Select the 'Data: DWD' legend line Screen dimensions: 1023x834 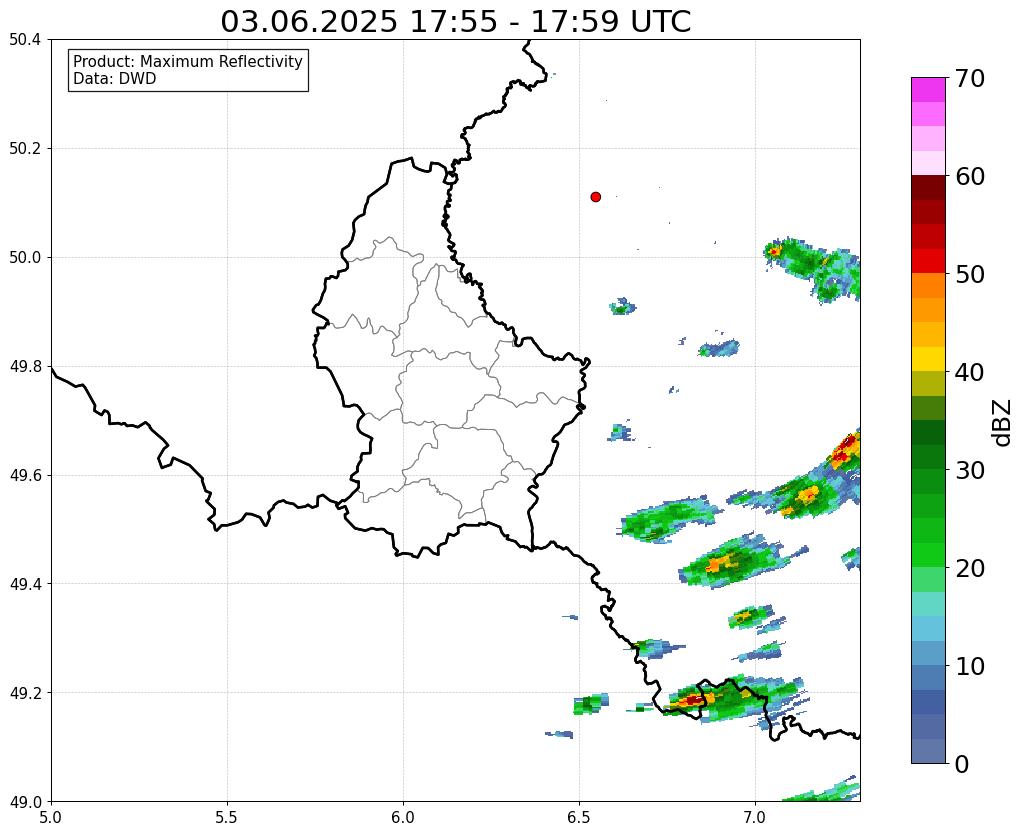(115, 79)
